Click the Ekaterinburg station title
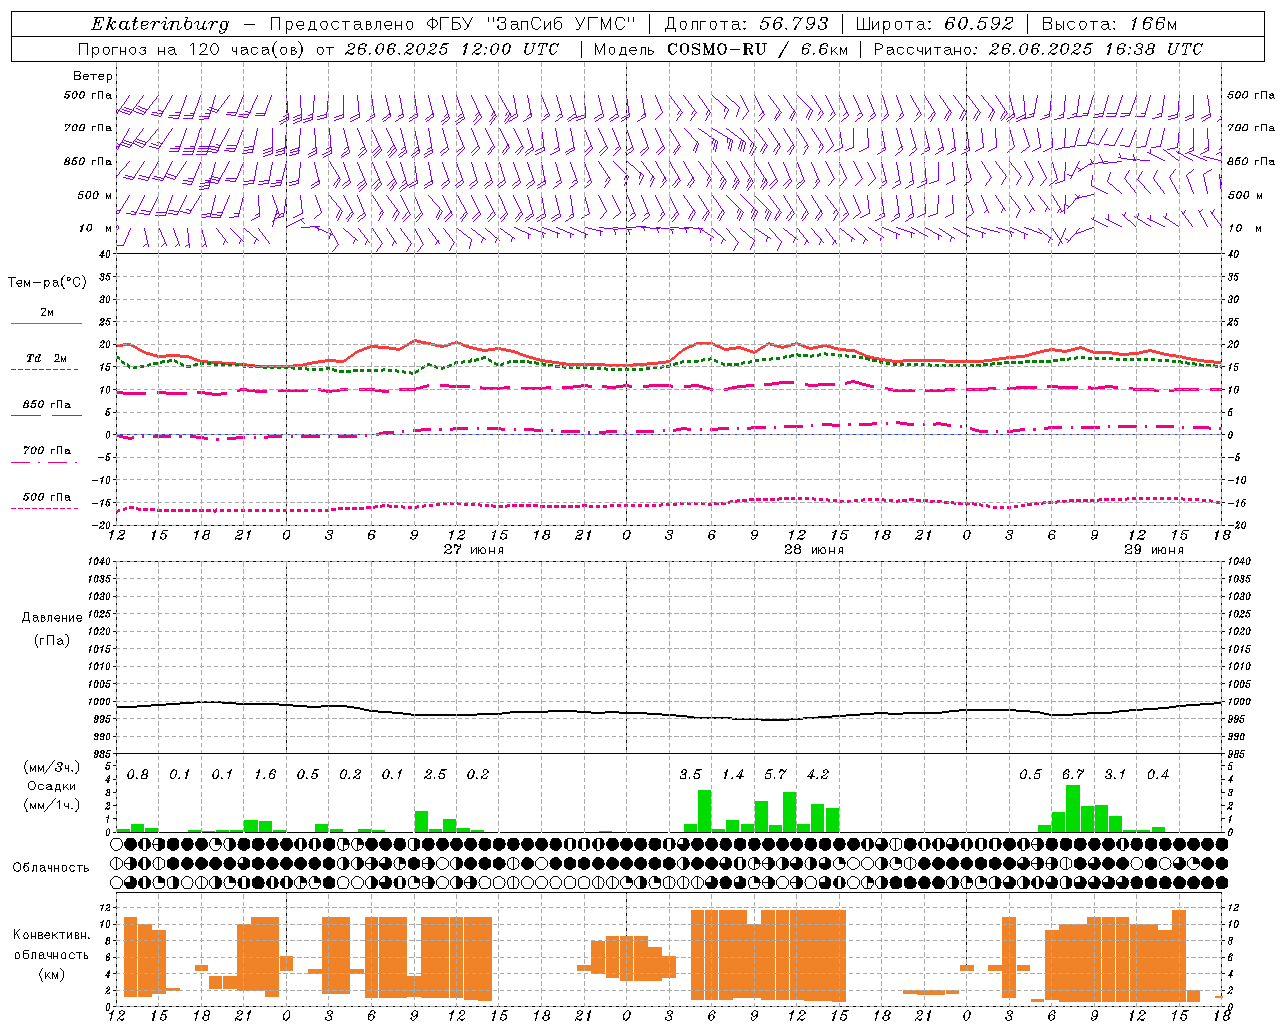 click(160, 24)
